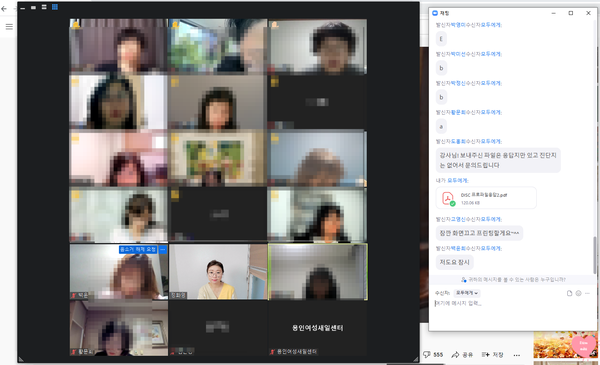Click the share (공유) arrow icon
The height and width of the screenshot is (365, 600).
click(455, 355)
